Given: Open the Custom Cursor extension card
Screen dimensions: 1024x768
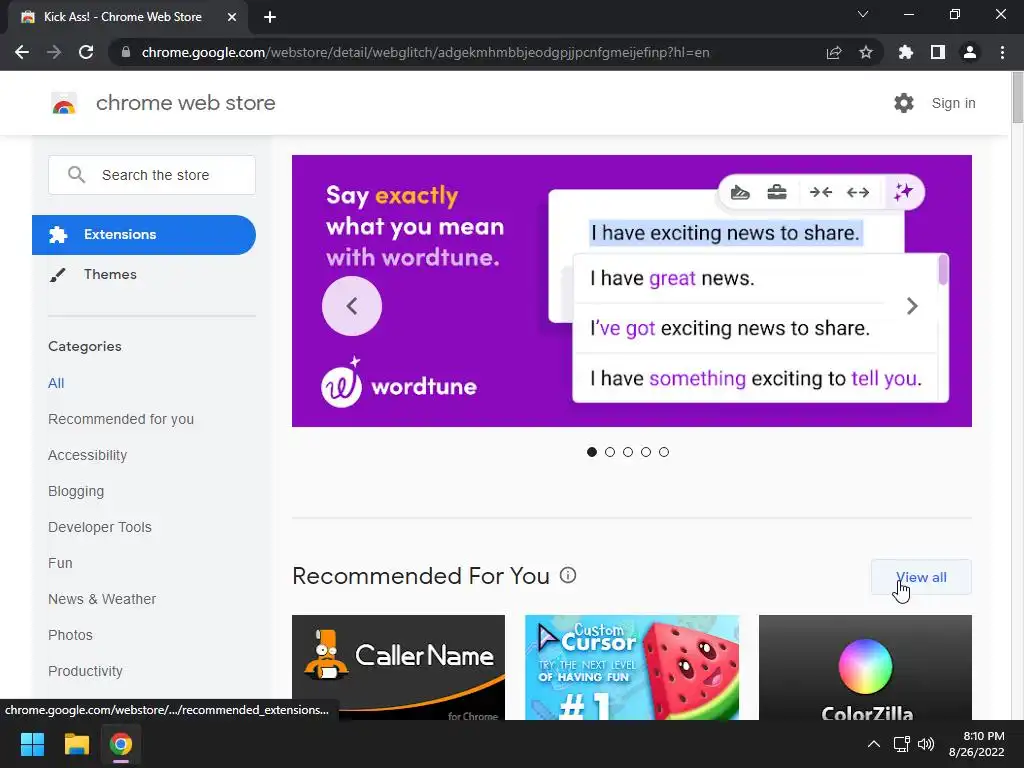Looking at the screenshot, I should [632, 667].
